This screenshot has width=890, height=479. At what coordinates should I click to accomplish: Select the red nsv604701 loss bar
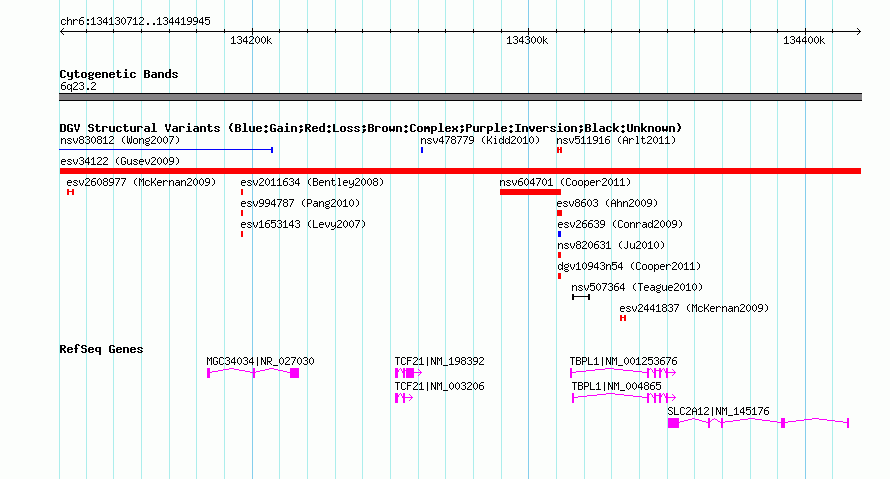click(530, 192)
